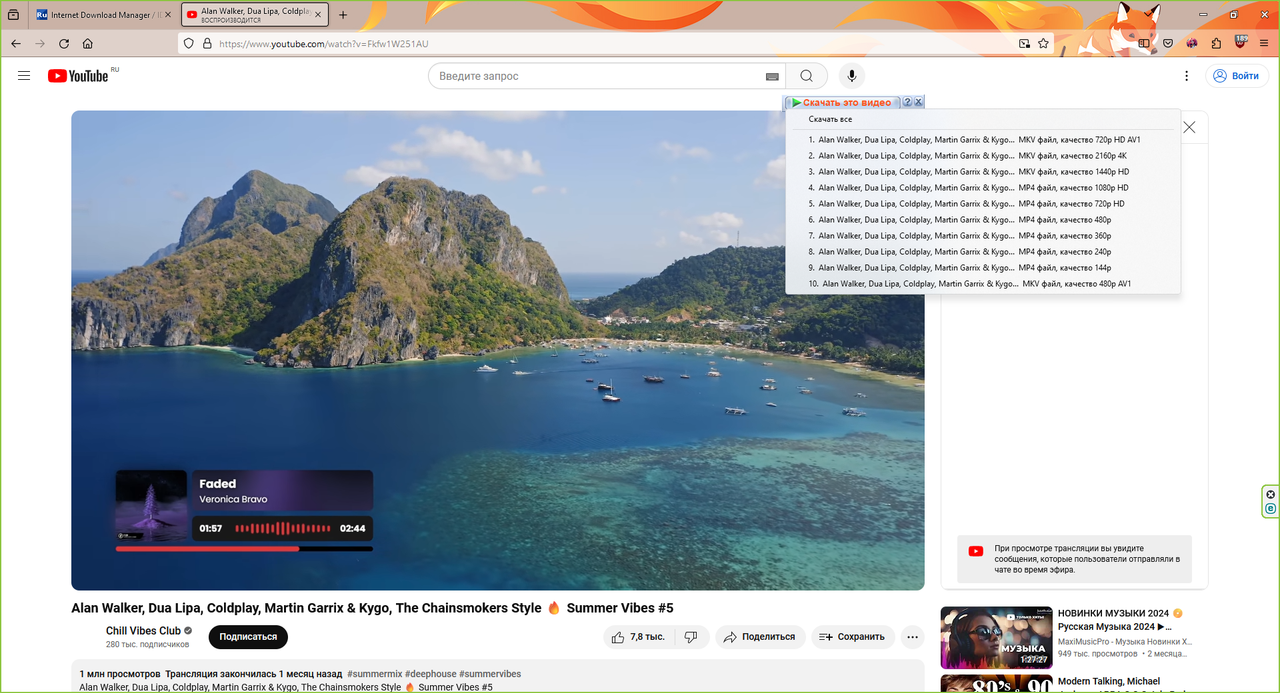
Task: Select the Alan Walker YouTube tab
Action: 255,15
